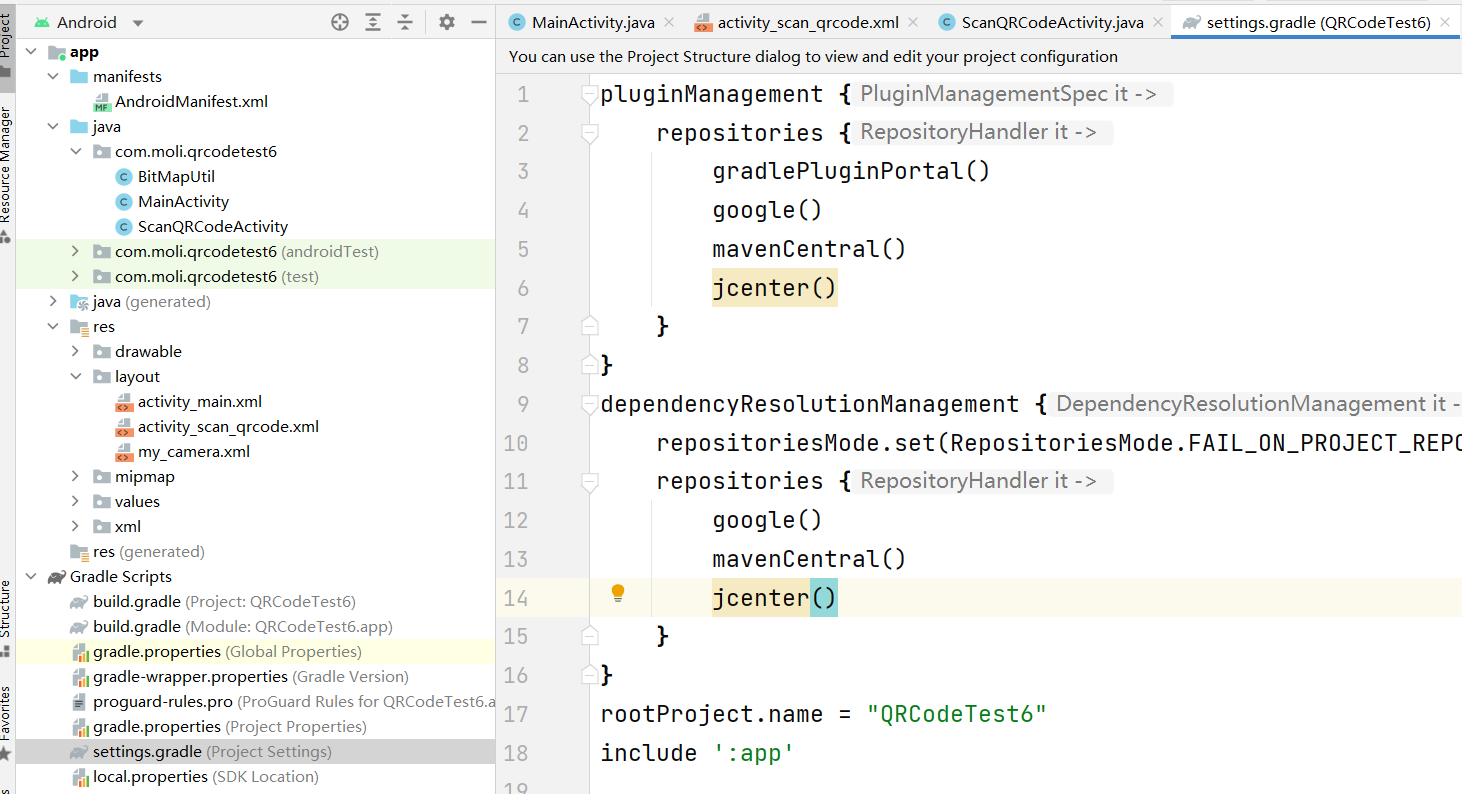Select ScanQRCodeActivity class in tree
1462x794 pixels.
(201, 227)
